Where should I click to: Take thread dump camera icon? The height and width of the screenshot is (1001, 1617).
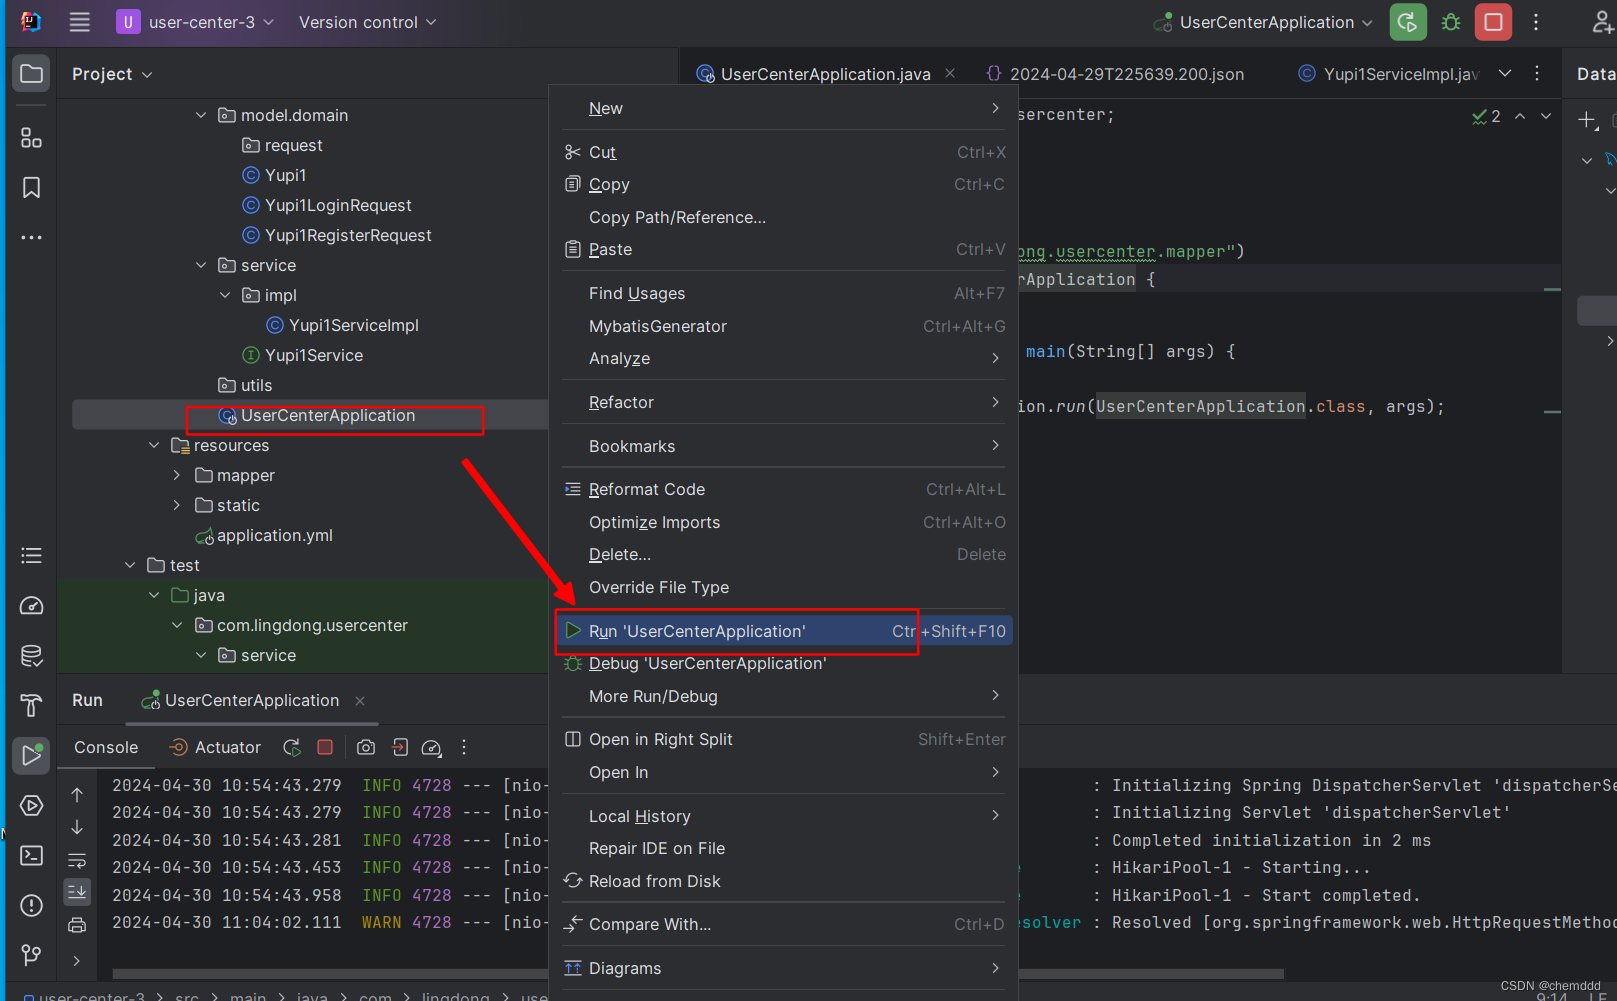[366, 747]
